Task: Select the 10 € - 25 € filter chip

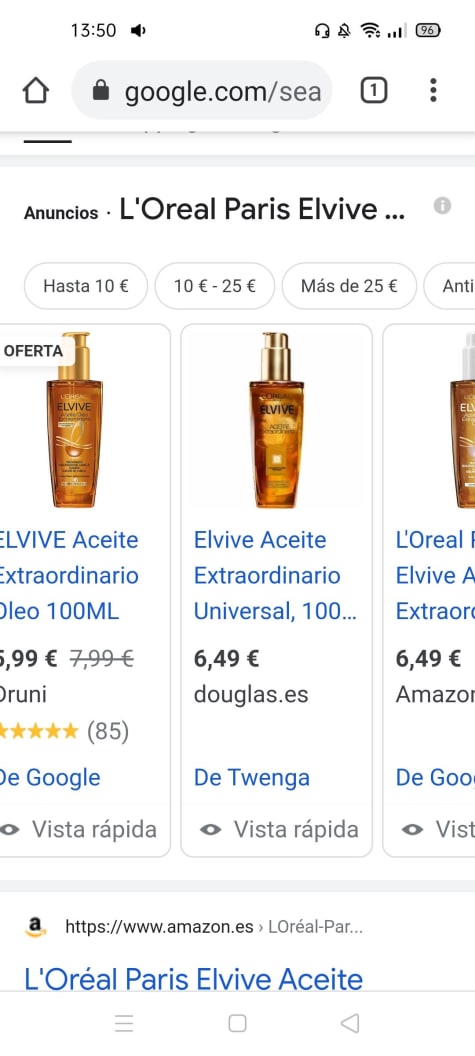Action: pyautogui.click(x=215, y=286)
